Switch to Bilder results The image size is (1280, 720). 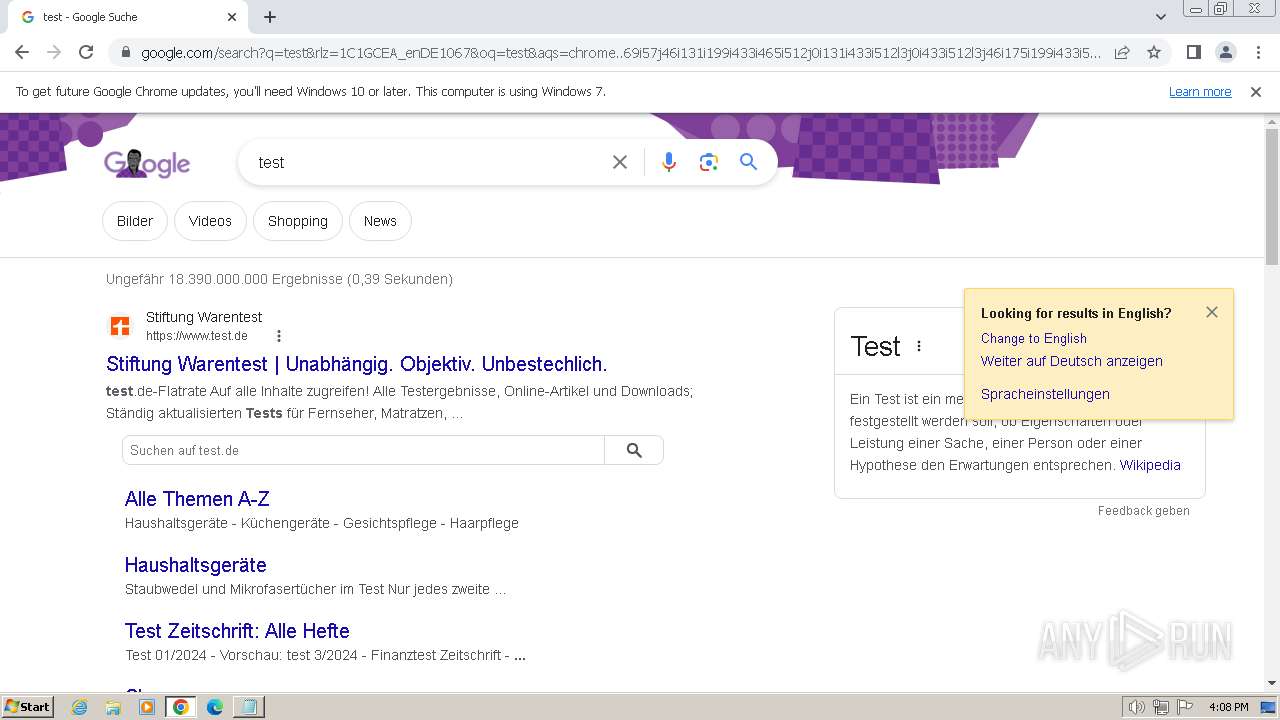[135, 221]
